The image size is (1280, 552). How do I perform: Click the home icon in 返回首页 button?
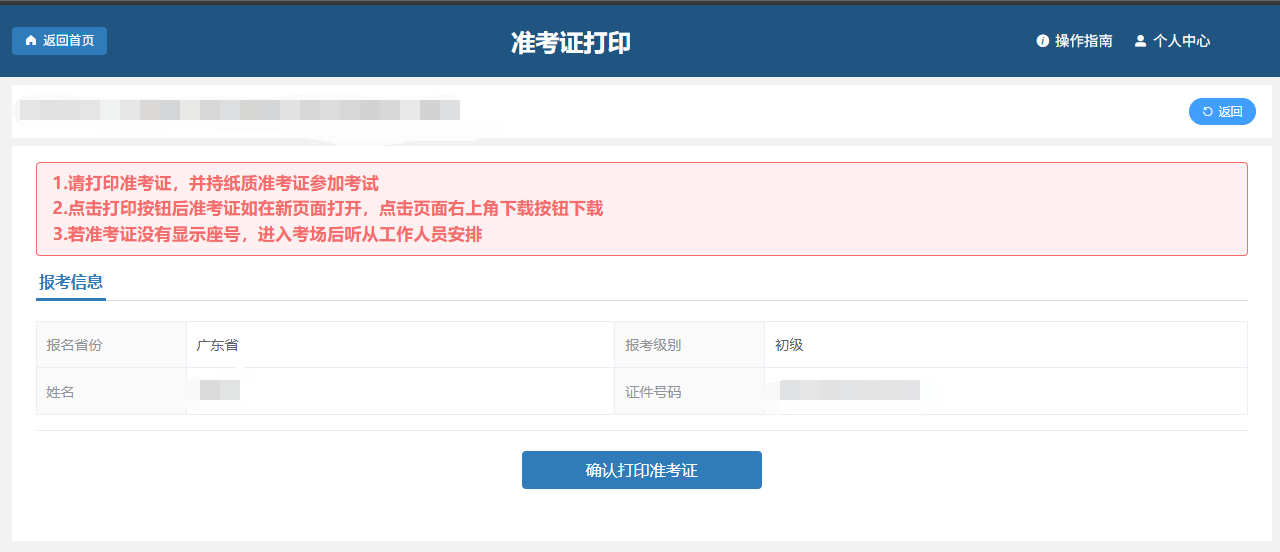30,41
